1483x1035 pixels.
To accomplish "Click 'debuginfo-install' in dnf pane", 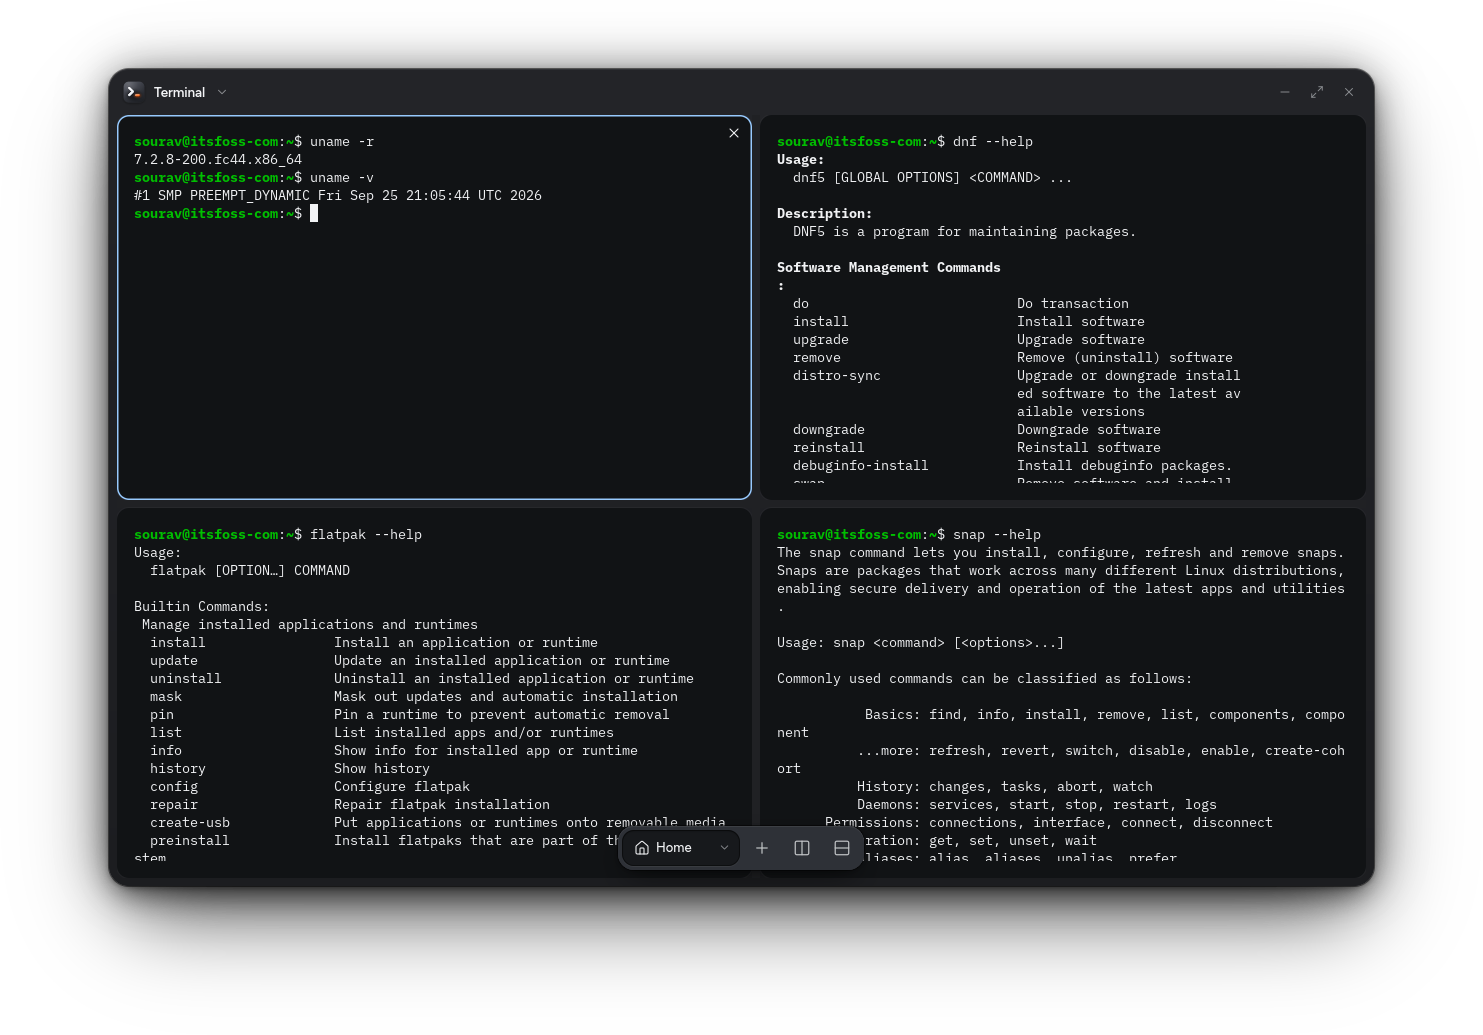I will (x=861, y=466).
